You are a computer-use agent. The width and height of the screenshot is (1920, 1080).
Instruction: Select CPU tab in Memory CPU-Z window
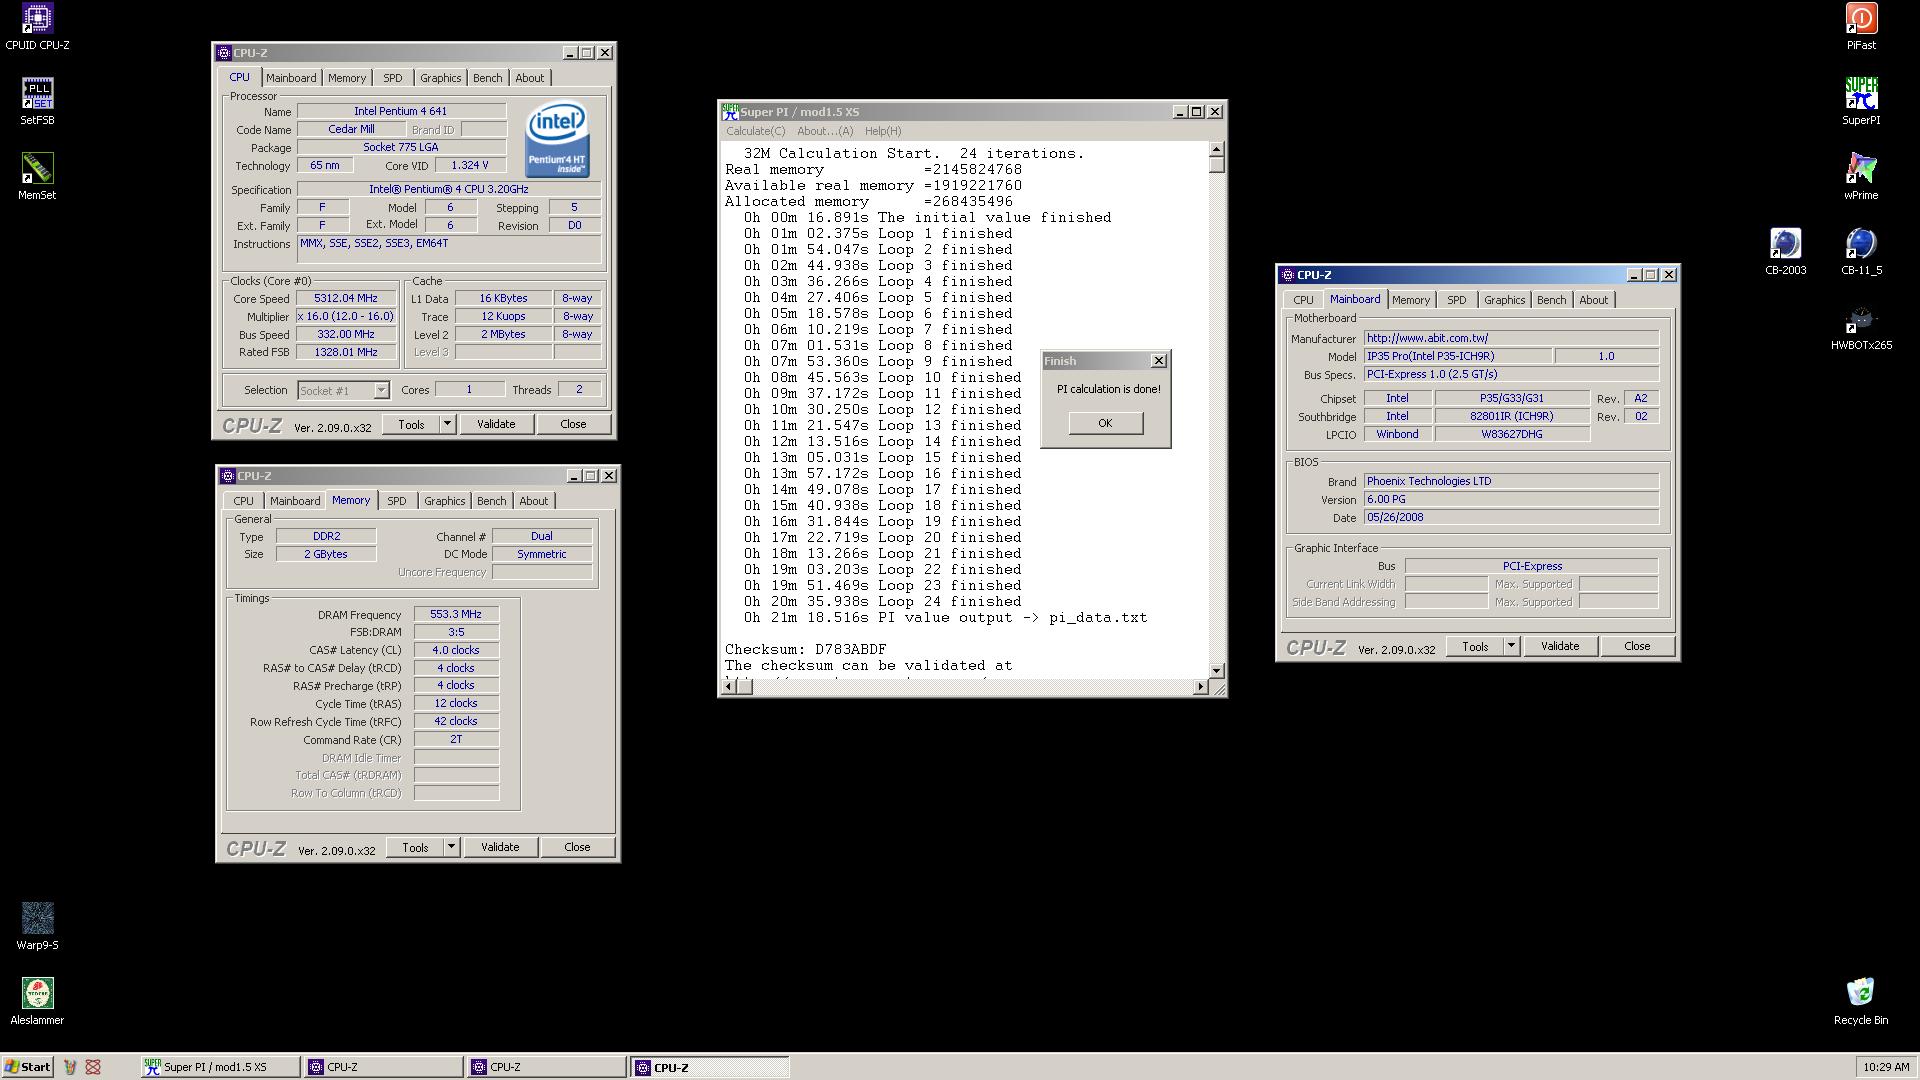click(243, 501)
